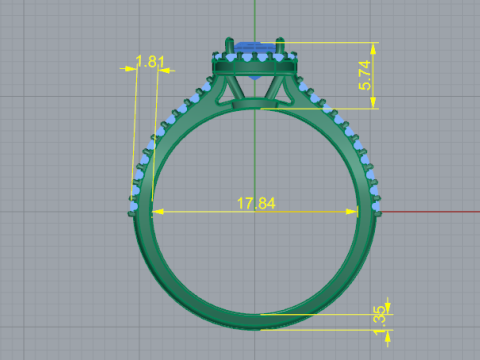The width and height of the screenshot is (480, 360).
Task: Select the blue center gemstone
Action: (255, 48)
